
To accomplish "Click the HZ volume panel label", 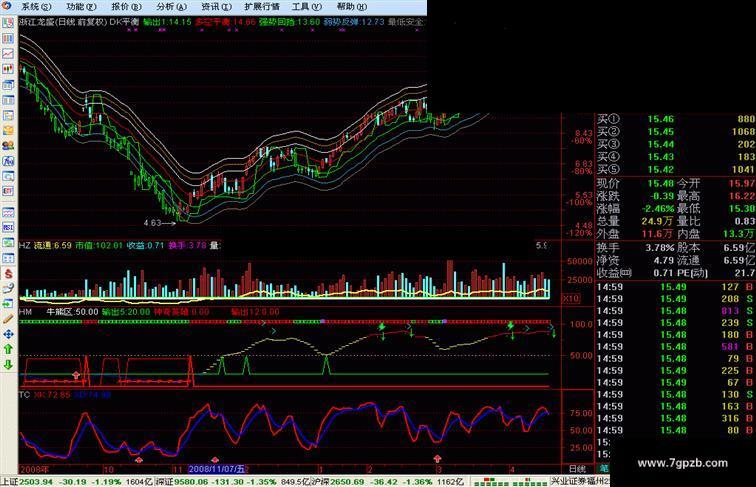I will [x=25, y=245].
